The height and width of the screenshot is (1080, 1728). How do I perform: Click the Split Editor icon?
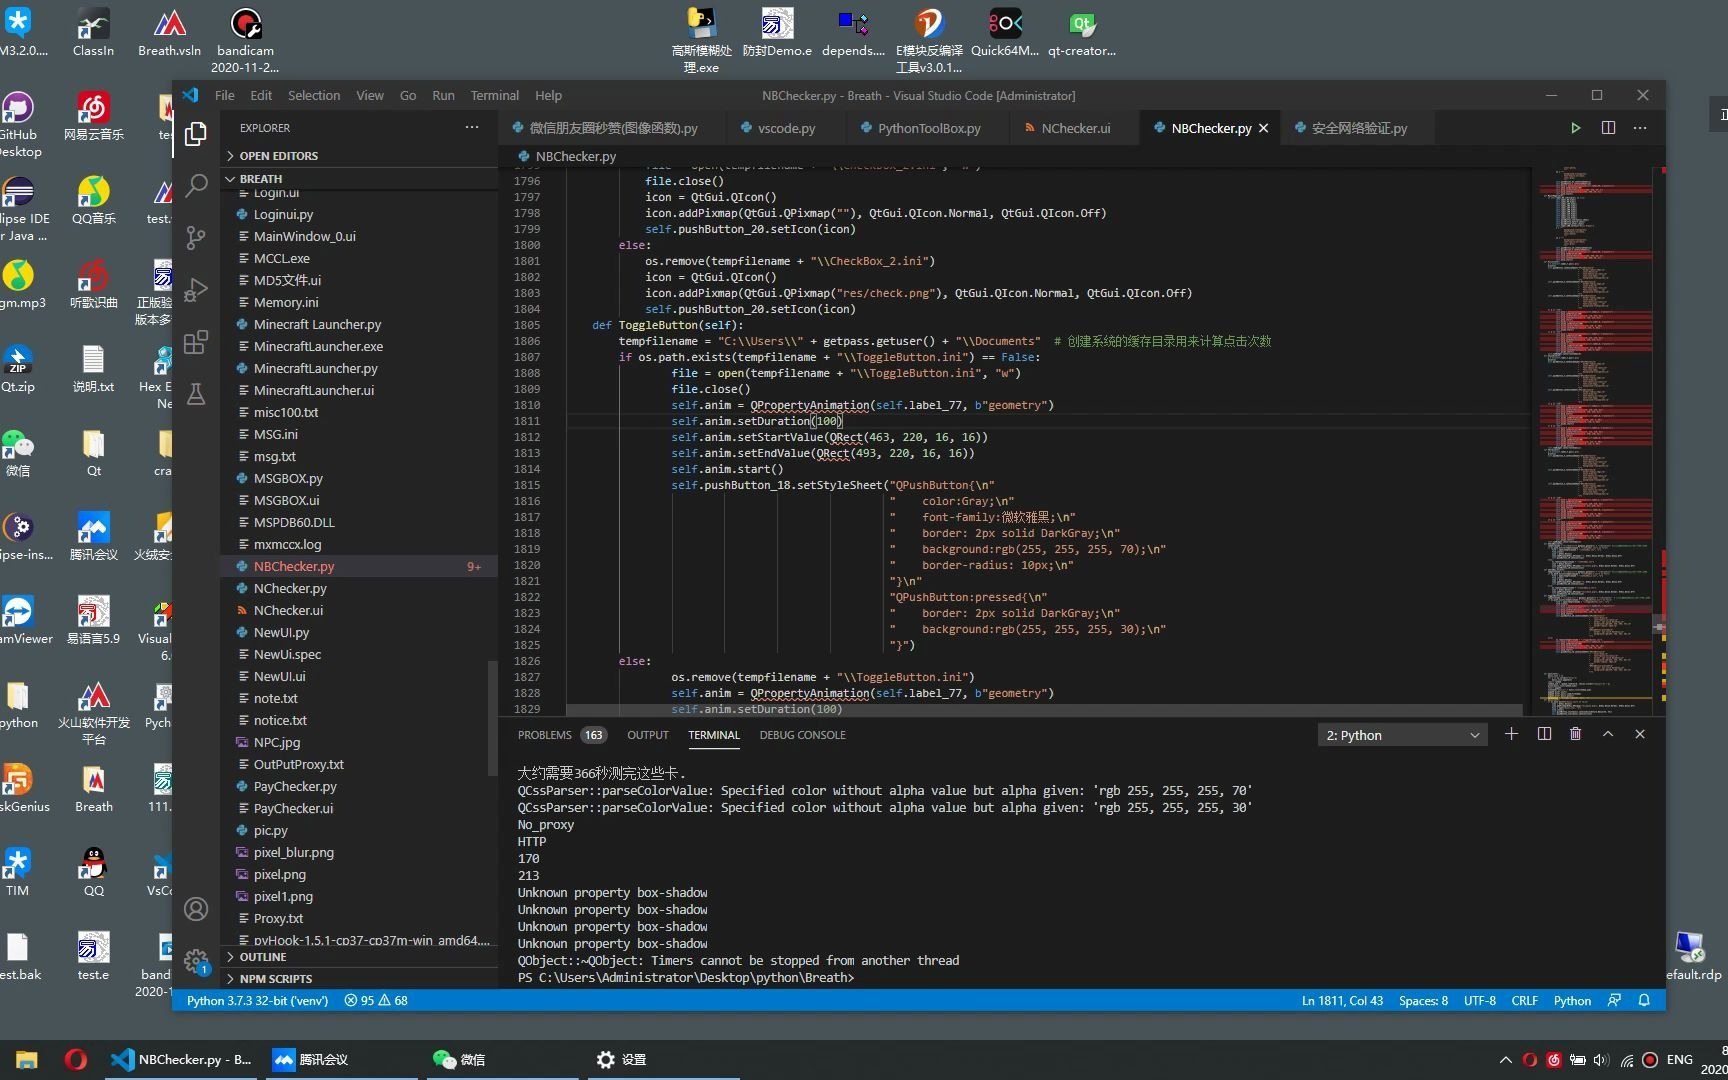(1608, 128)
